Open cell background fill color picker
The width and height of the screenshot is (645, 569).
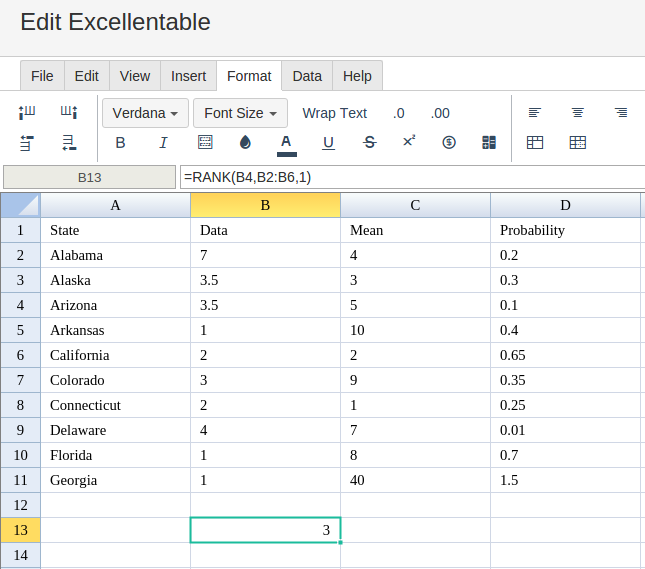(x=246, y=143)
